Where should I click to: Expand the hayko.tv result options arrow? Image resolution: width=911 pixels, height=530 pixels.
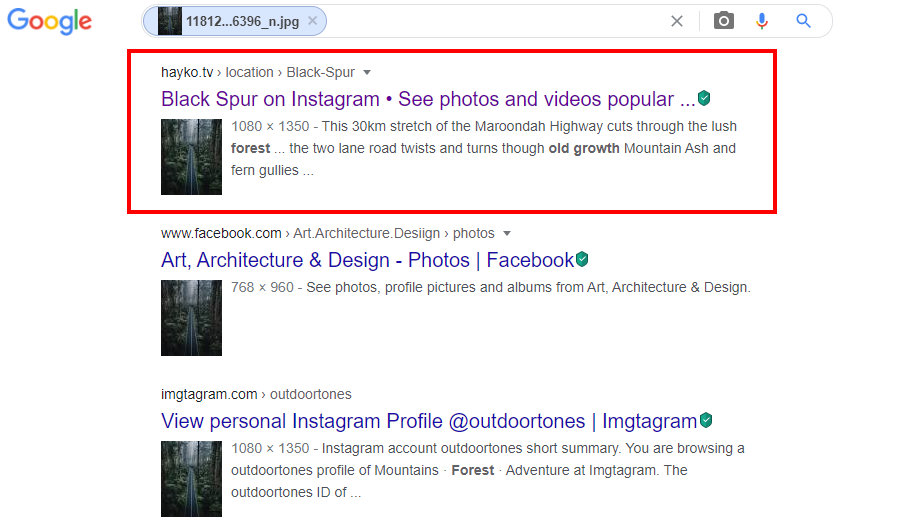367,73
